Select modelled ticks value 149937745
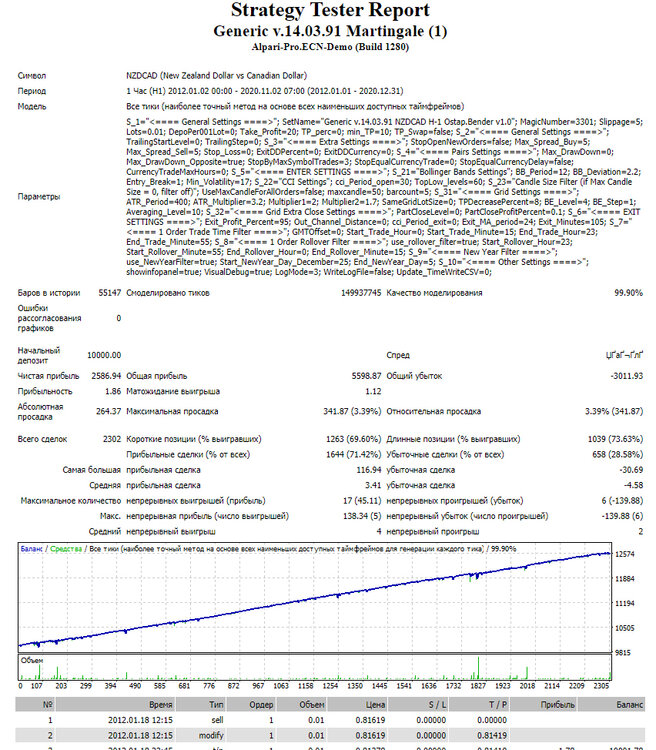 click(x=361, y=293)
